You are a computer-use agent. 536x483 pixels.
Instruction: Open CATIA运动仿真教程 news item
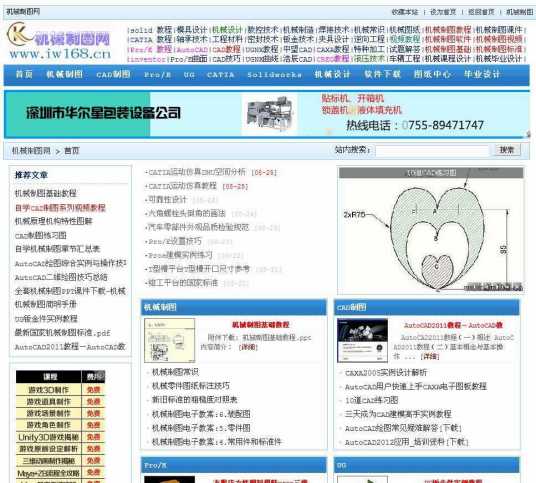pyautogui.click(x=183, y=186)
